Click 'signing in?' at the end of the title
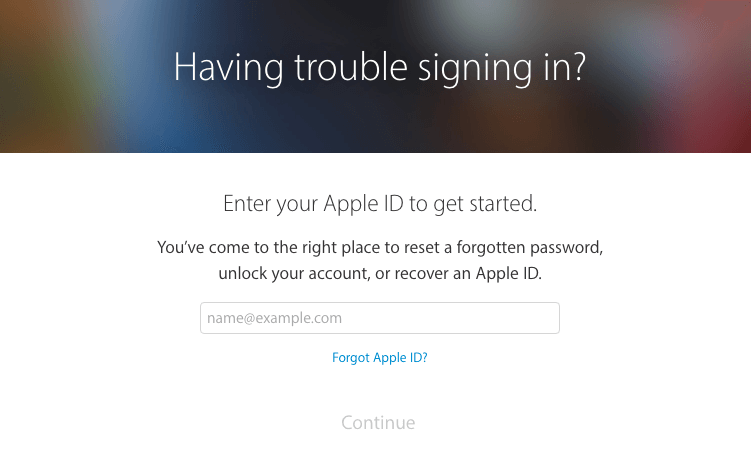This screenshot has width=751, height=466. pos(502,69)
